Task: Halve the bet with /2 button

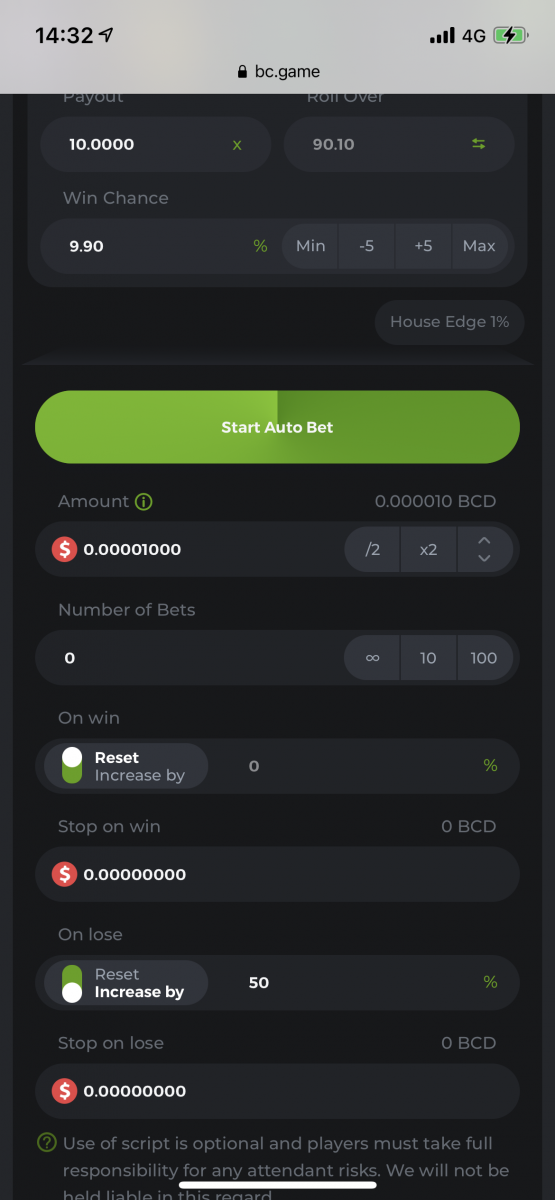Action: click(x=372, y=549)
